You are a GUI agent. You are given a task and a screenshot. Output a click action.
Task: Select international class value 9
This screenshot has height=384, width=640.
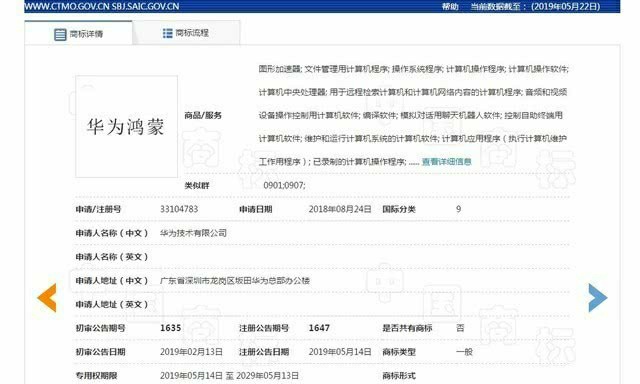click(458, 209)
